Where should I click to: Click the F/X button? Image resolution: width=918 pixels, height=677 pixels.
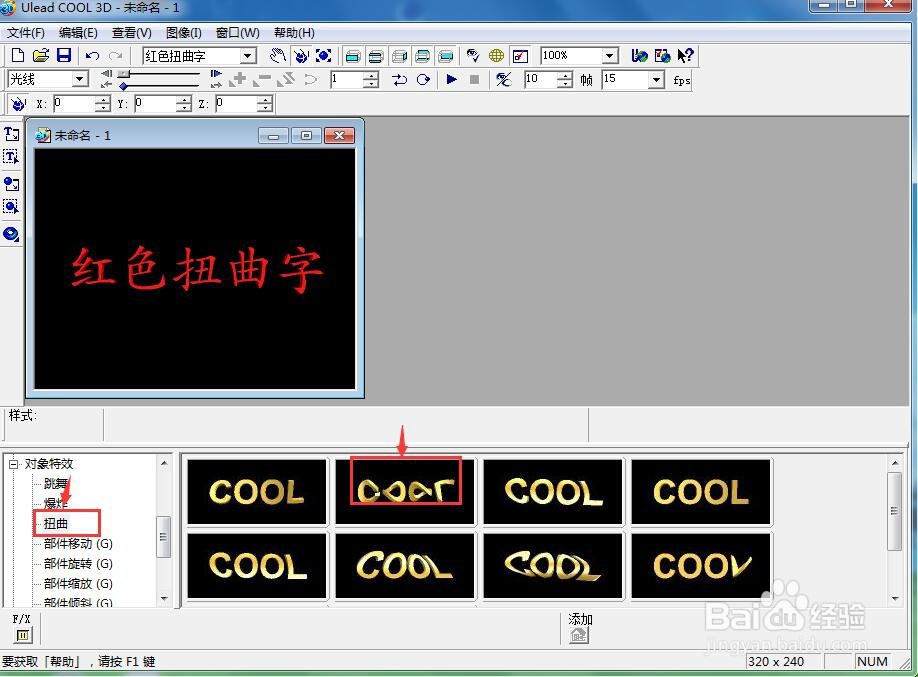coord(23,634)
